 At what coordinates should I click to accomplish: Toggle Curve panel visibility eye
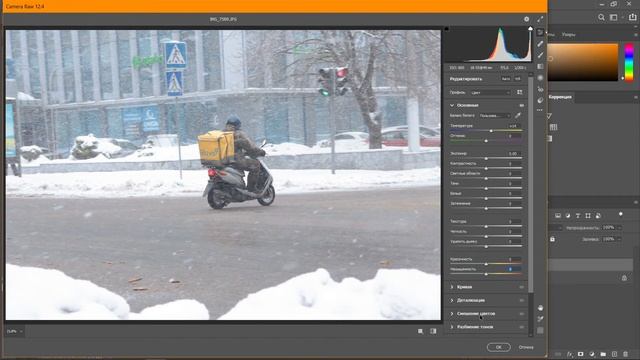(x=521, y=287)
